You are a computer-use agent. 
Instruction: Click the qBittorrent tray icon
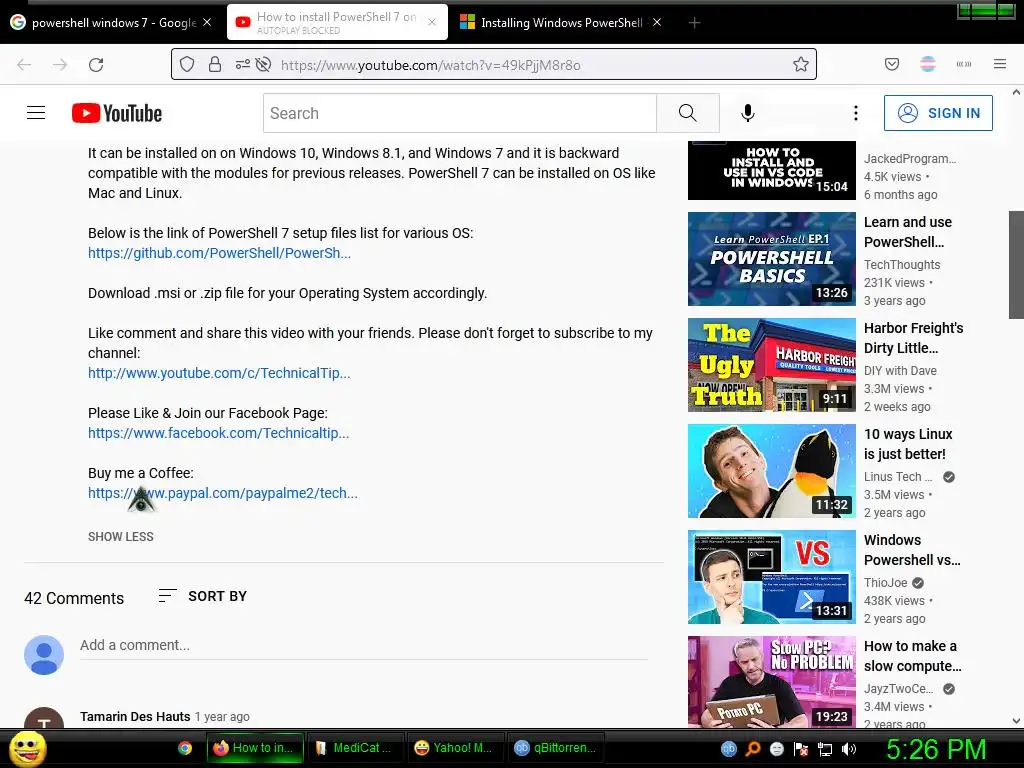pos(729,749)
